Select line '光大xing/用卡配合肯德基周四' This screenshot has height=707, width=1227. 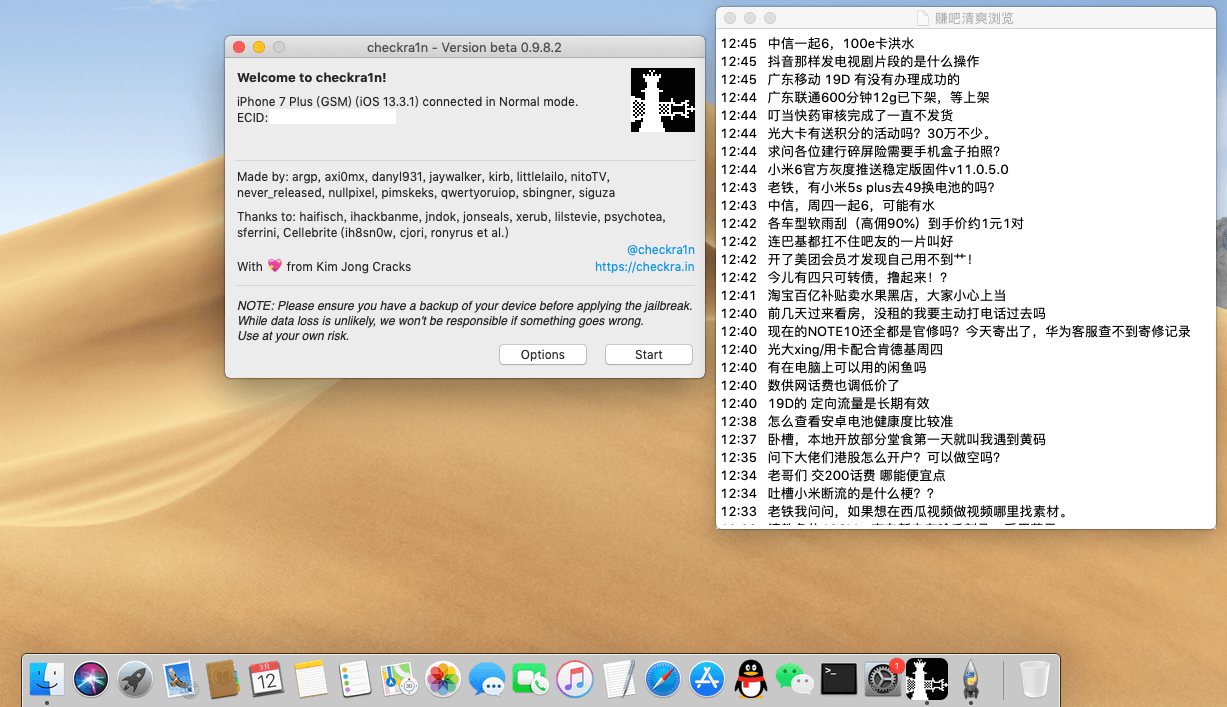coord(855,350)
